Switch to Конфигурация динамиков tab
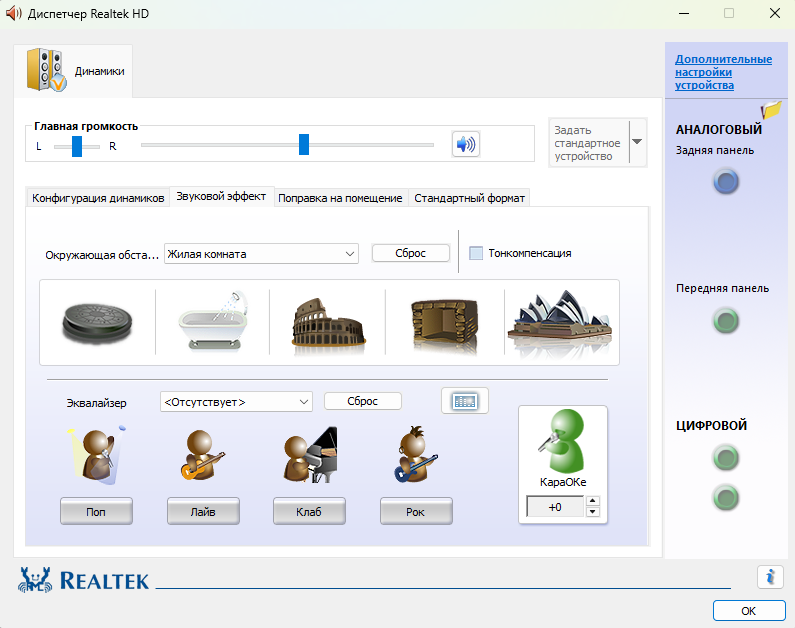The width and height of the screenshot is (795, 628). [98, 198]
